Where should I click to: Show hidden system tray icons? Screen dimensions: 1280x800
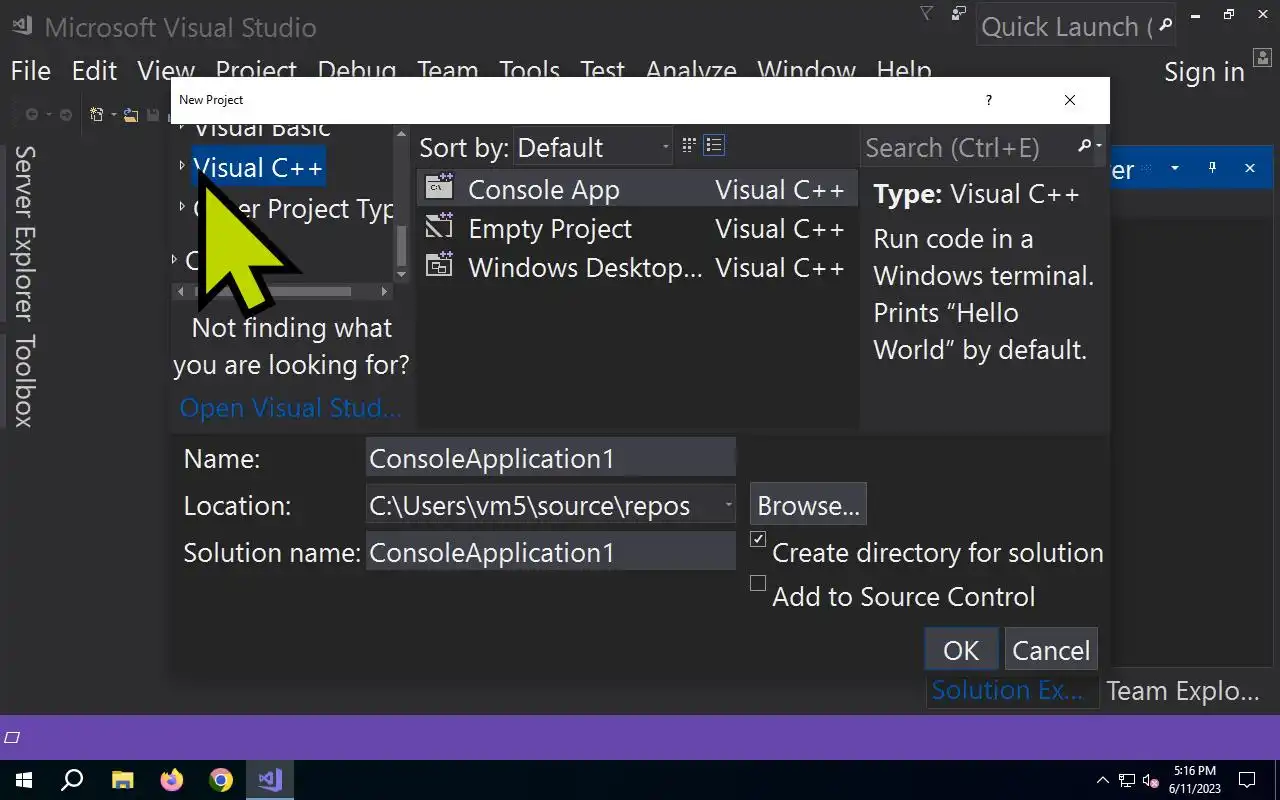[x=1103, y=780]
